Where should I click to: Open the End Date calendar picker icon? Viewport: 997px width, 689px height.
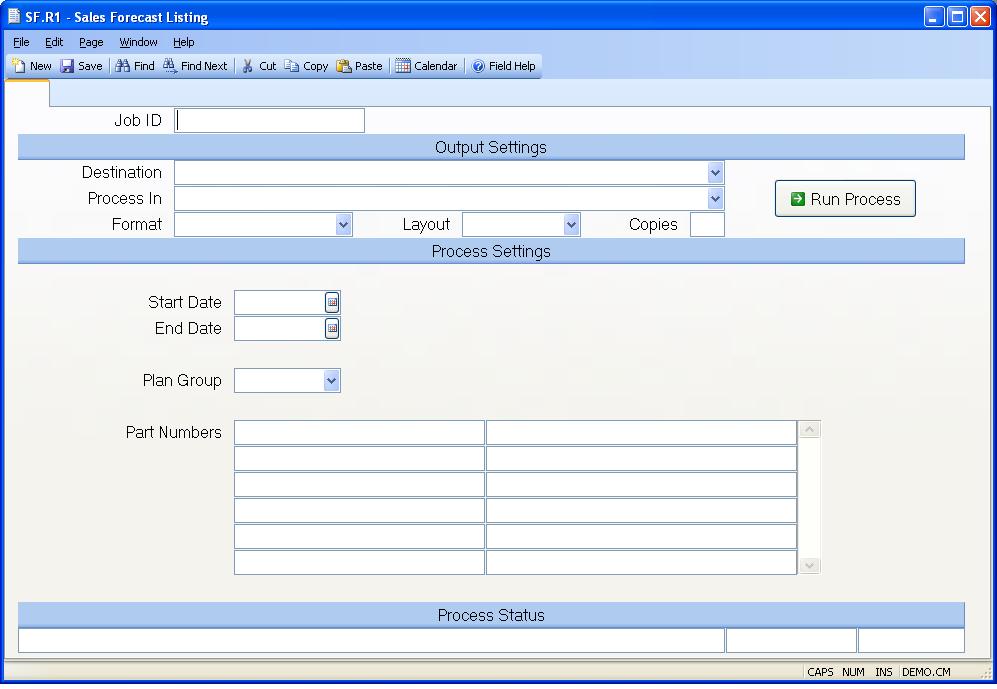[x=332, y=329]
